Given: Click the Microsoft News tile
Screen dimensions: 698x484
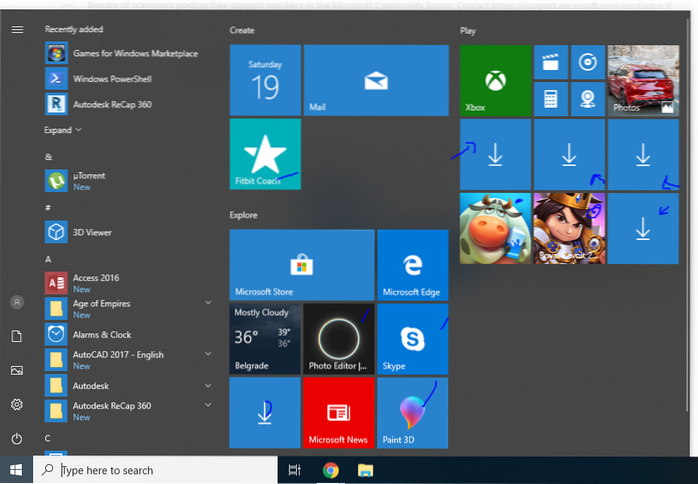Looking at the screenshot, I should [x=338, y=412].
